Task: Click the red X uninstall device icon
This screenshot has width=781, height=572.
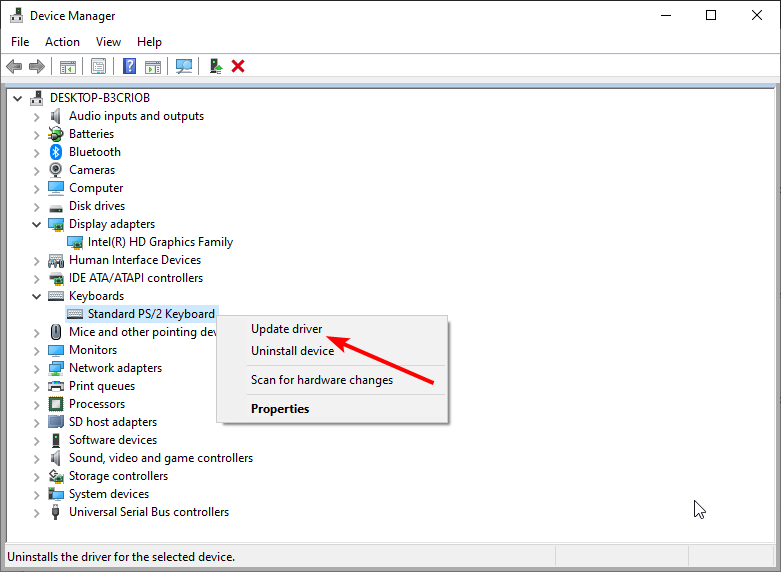Action: point(238,66)
